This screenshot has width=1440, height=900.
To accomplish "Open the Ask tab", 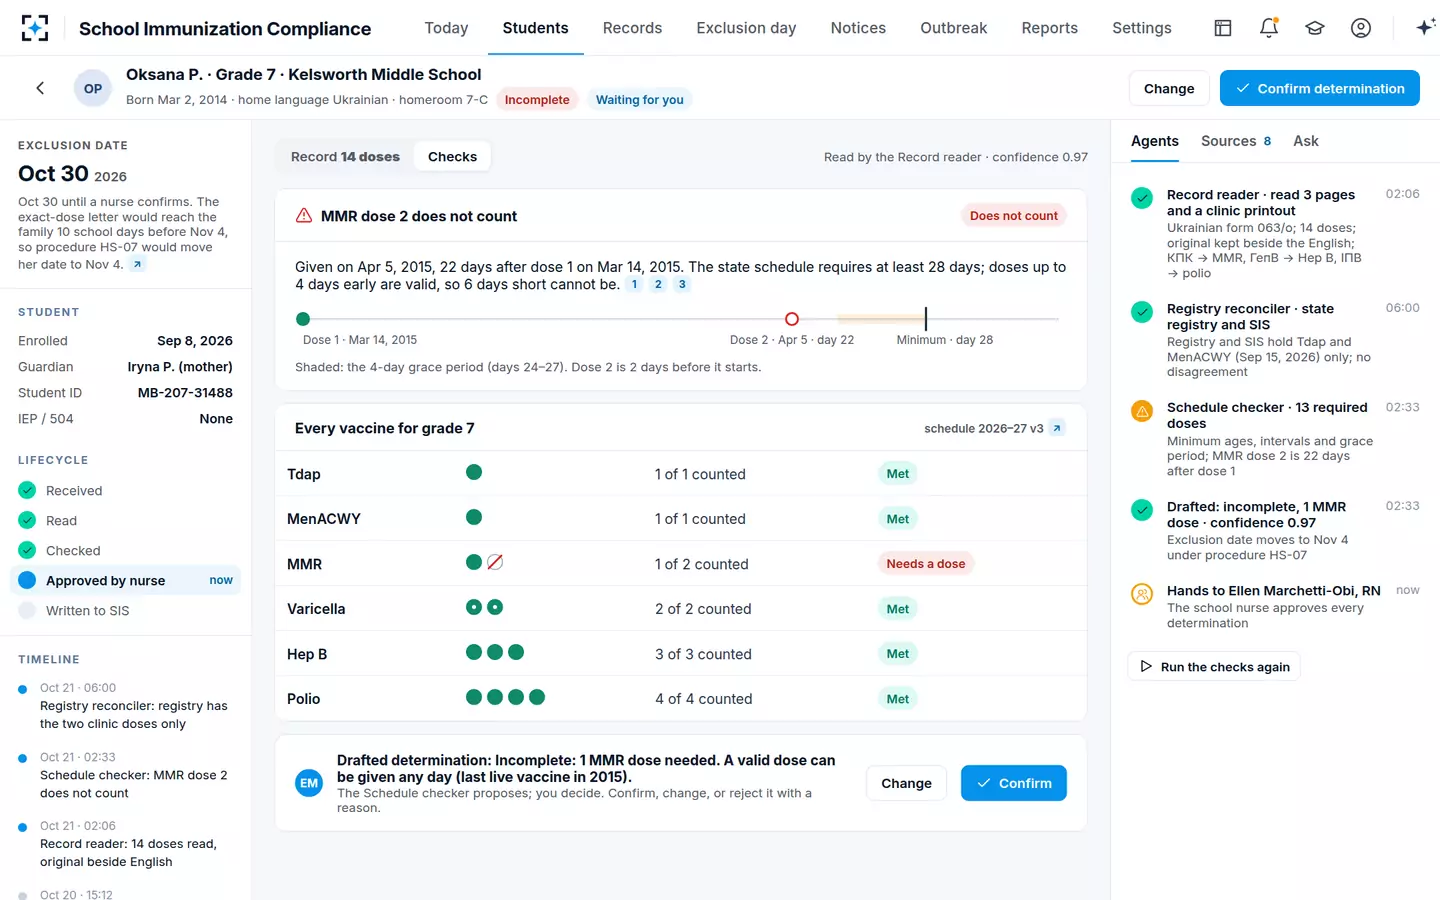I will click(x=1305, y=141).
